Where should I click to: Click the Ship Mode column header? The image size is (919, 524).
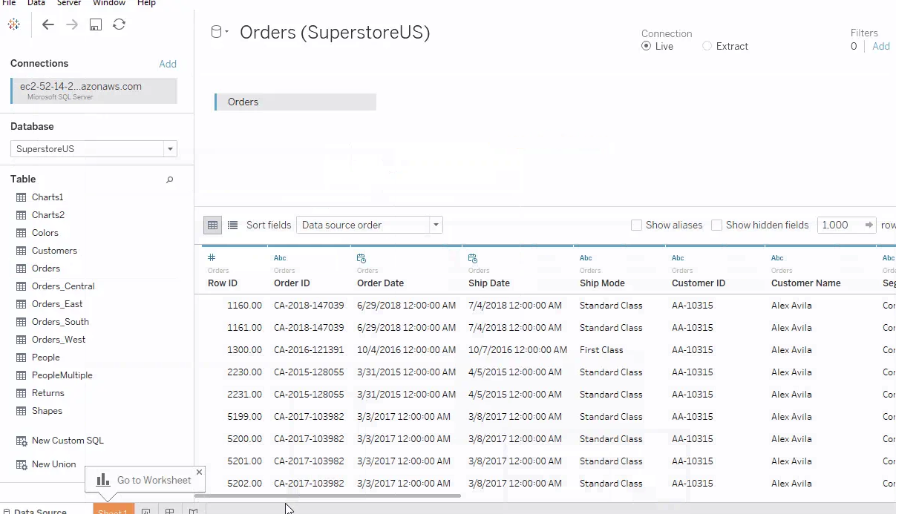click(602, 283)
